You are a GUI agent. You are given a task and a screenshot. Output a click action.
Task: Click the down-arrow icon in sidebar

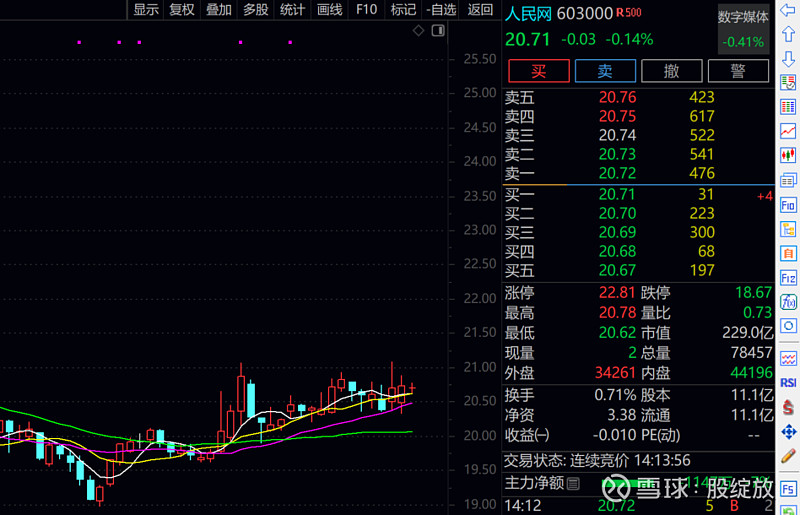click(x=788, y=58)
